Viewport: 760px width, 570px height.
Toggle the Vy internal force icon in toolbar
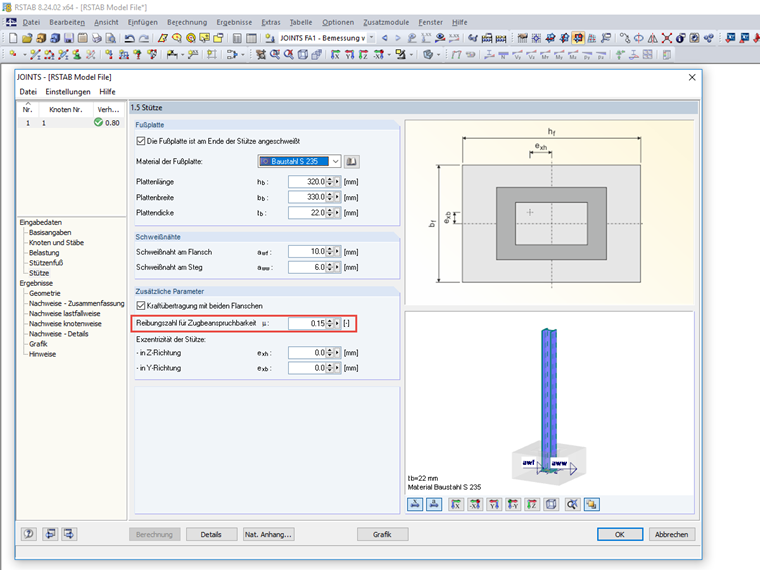[x=517, y=55]
